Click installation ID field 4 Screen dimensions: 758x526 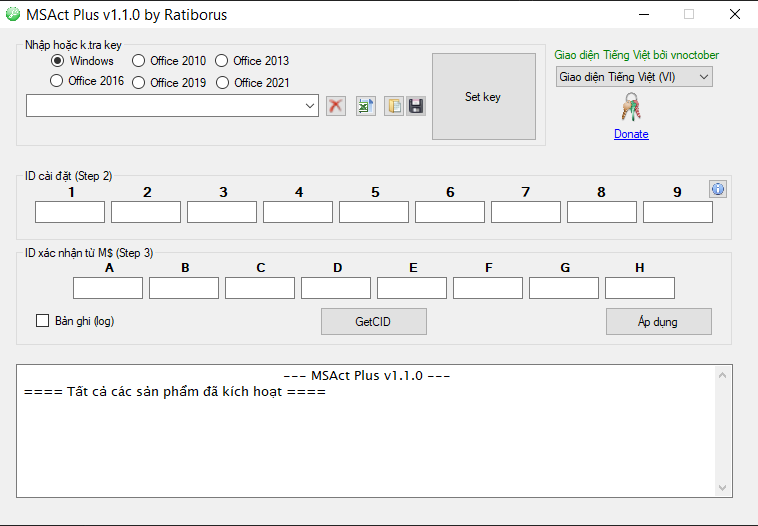pos(298,212)
